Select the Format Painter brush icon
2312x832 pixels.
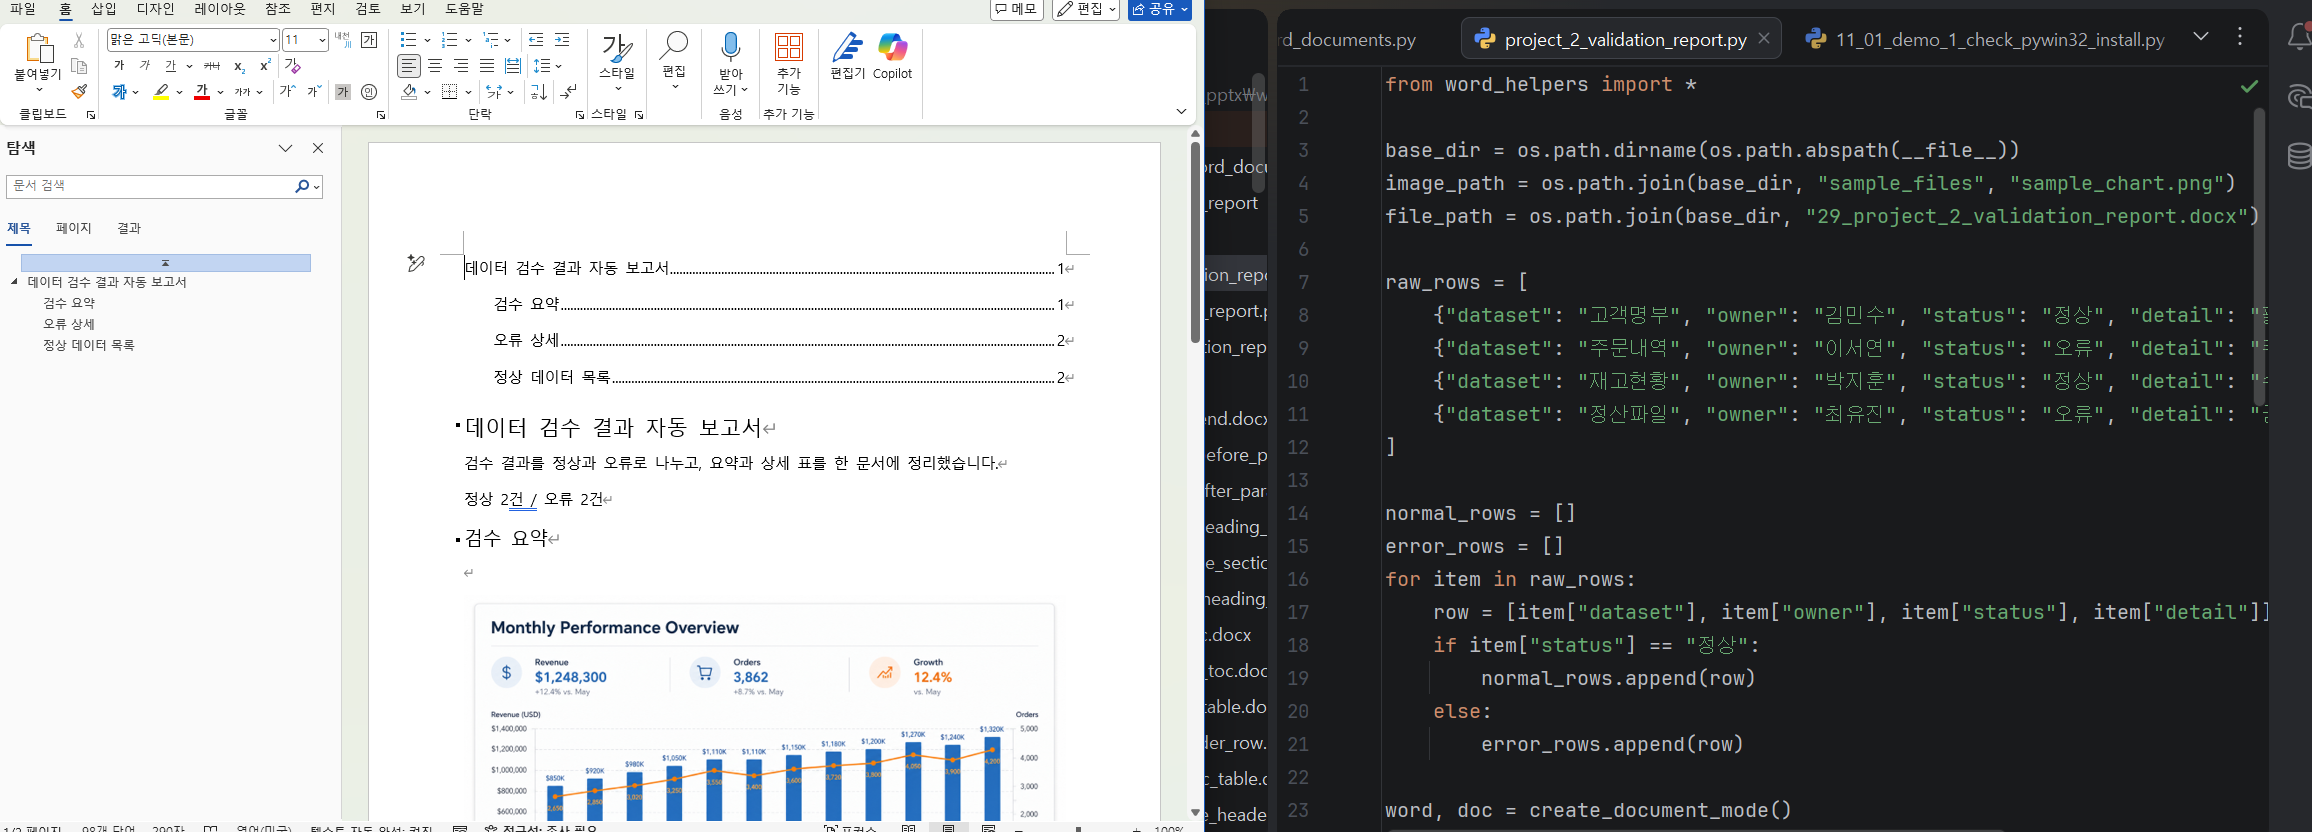pos(79,91)
